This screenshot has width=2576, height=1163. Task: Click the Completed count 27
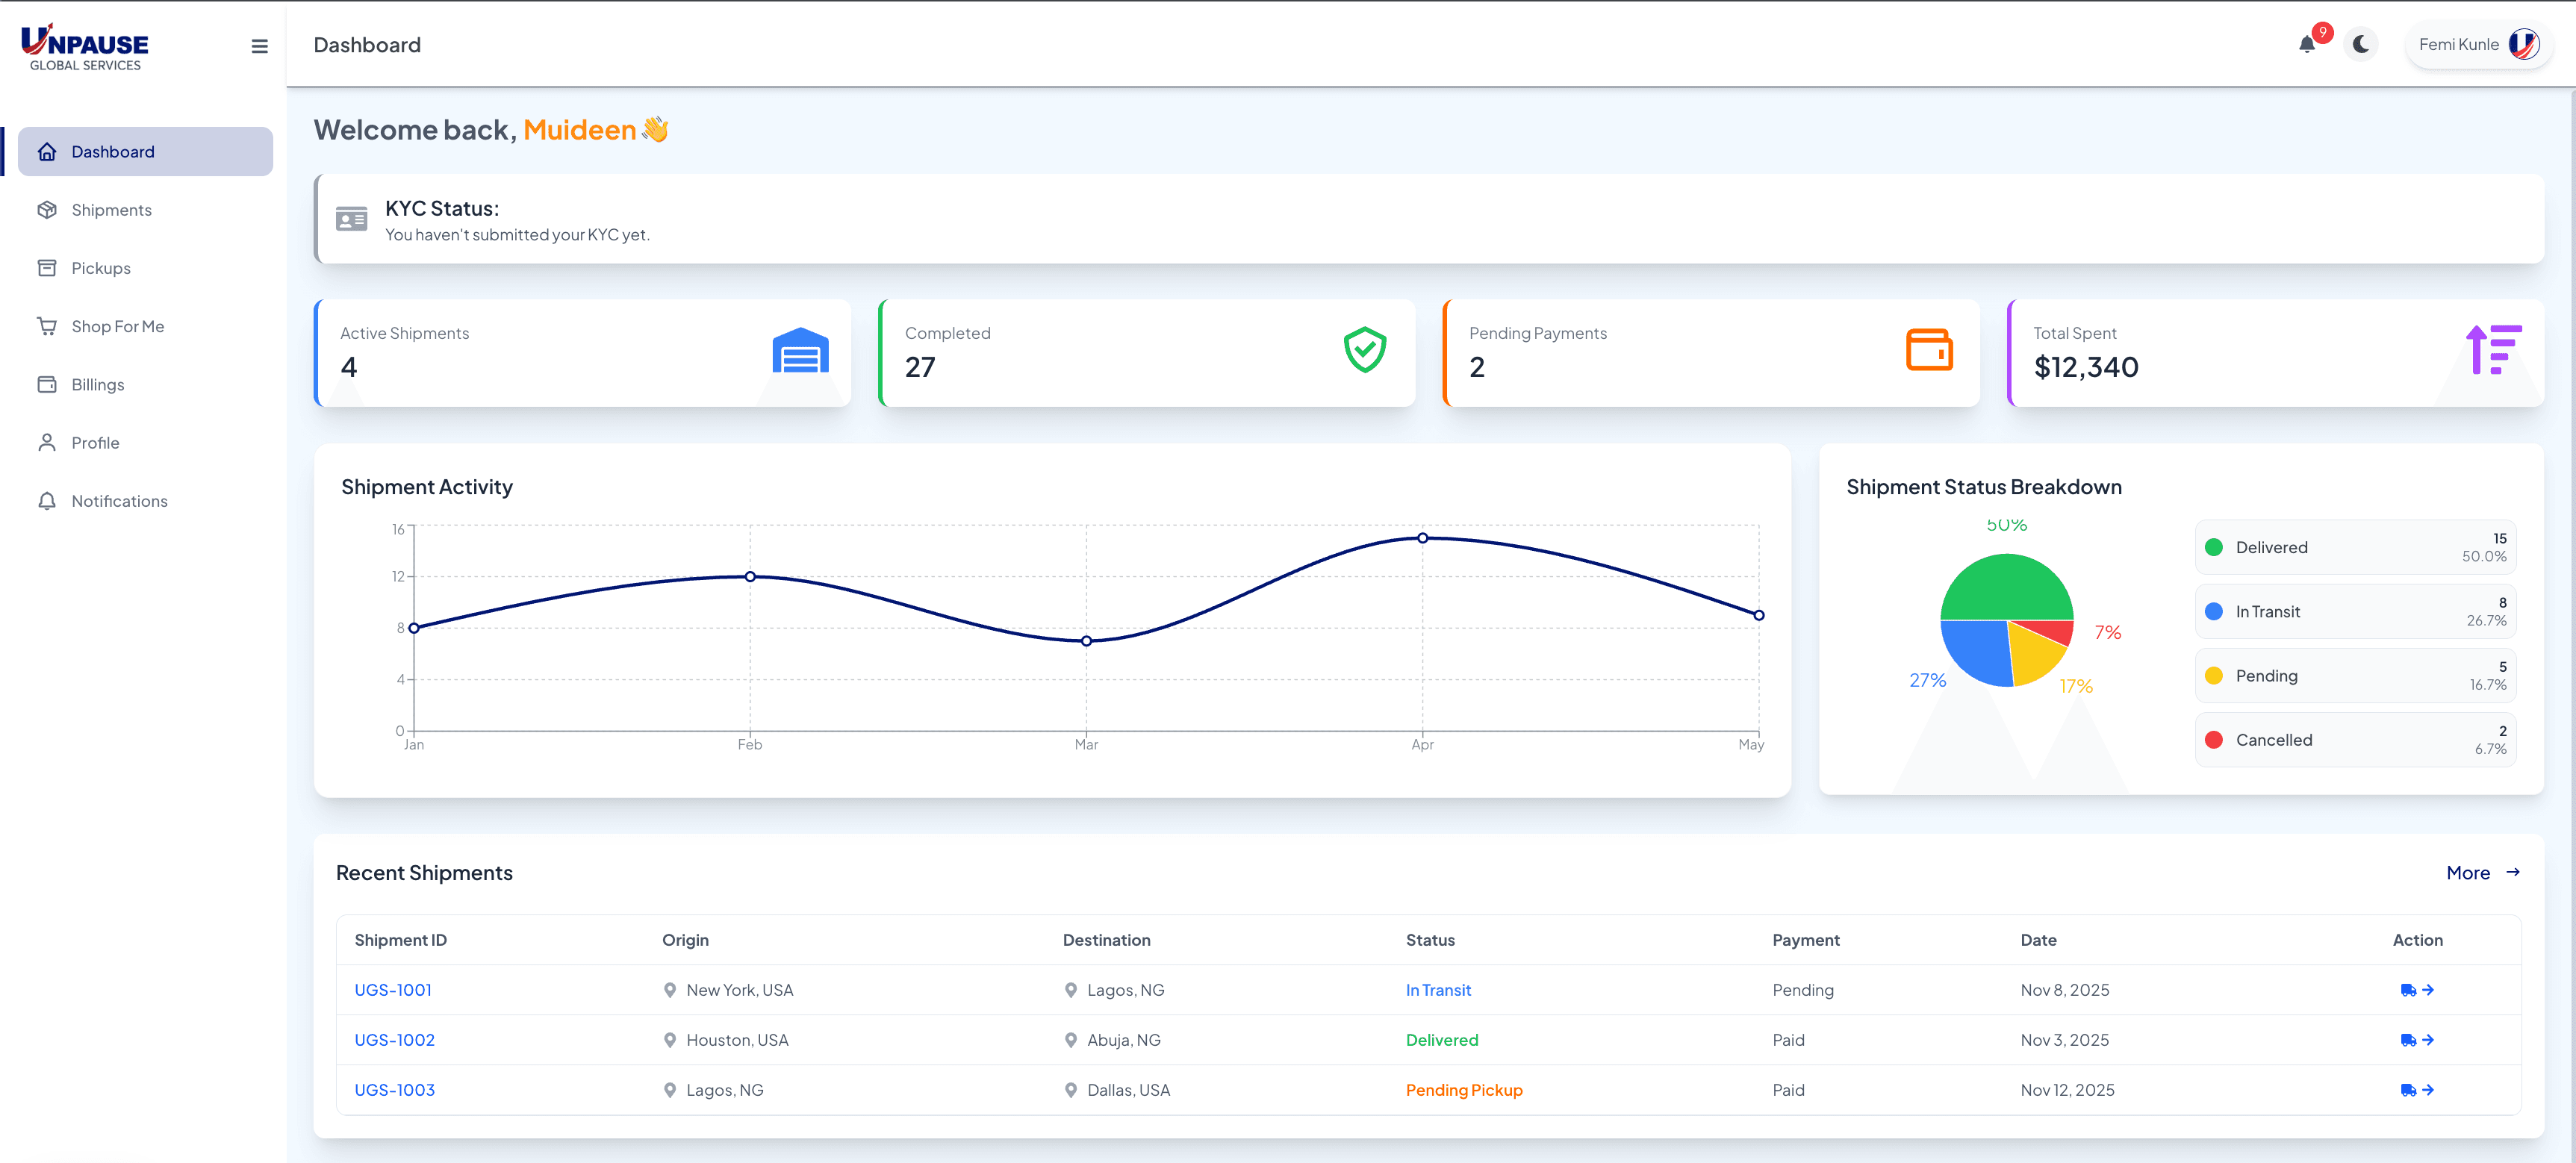coord(920,367)
